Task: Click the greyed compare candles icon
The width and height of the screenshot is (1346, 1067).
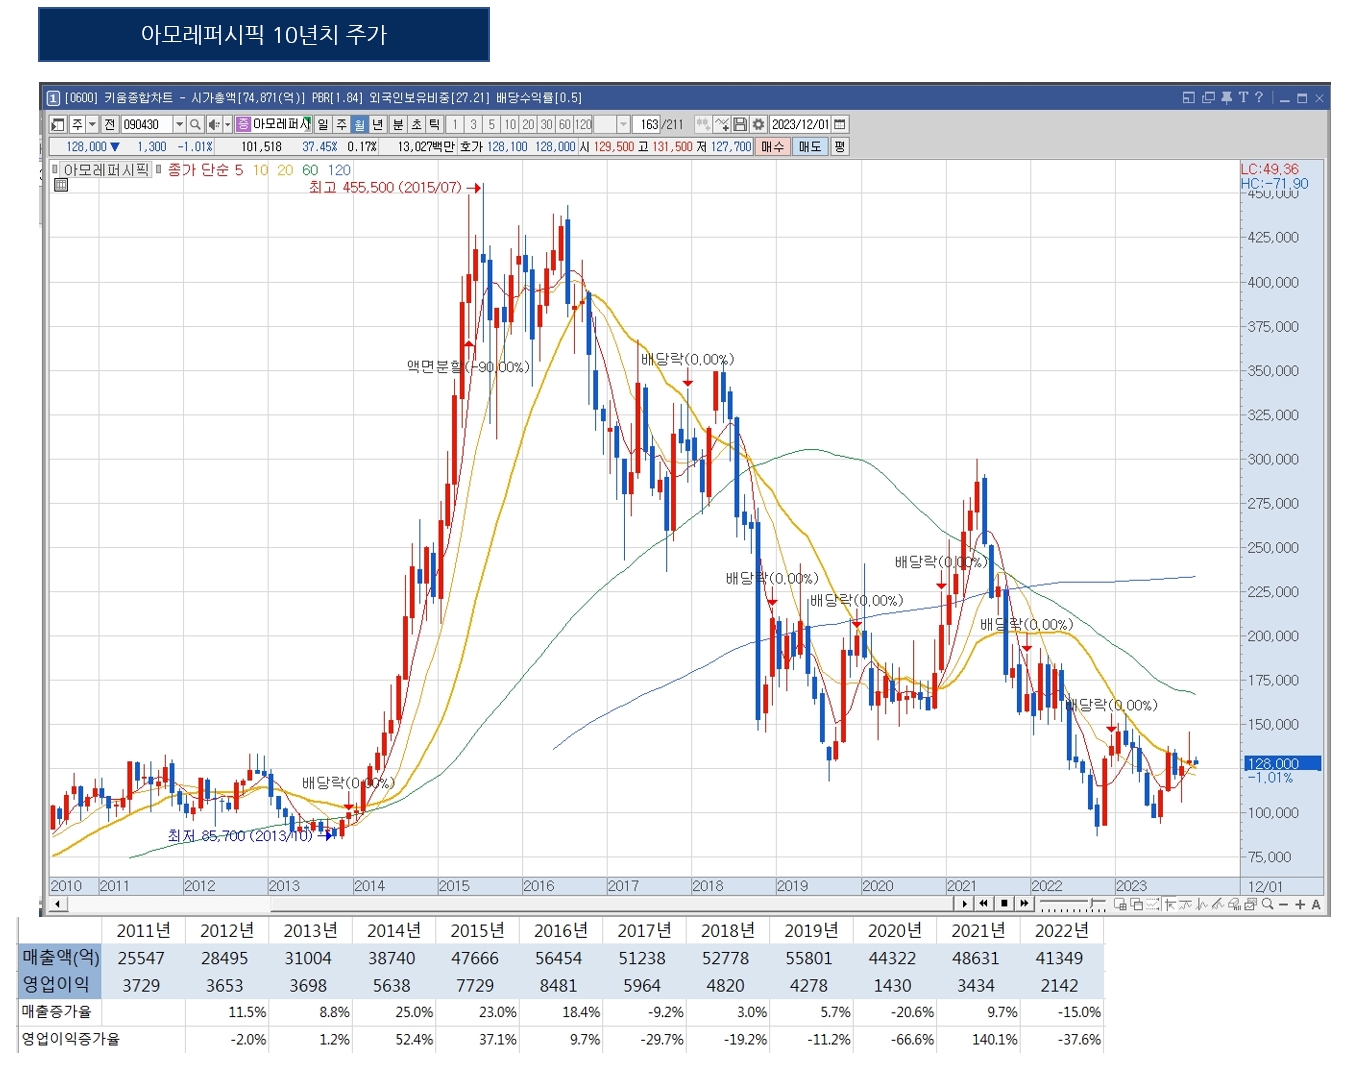Action: (704, 124)
